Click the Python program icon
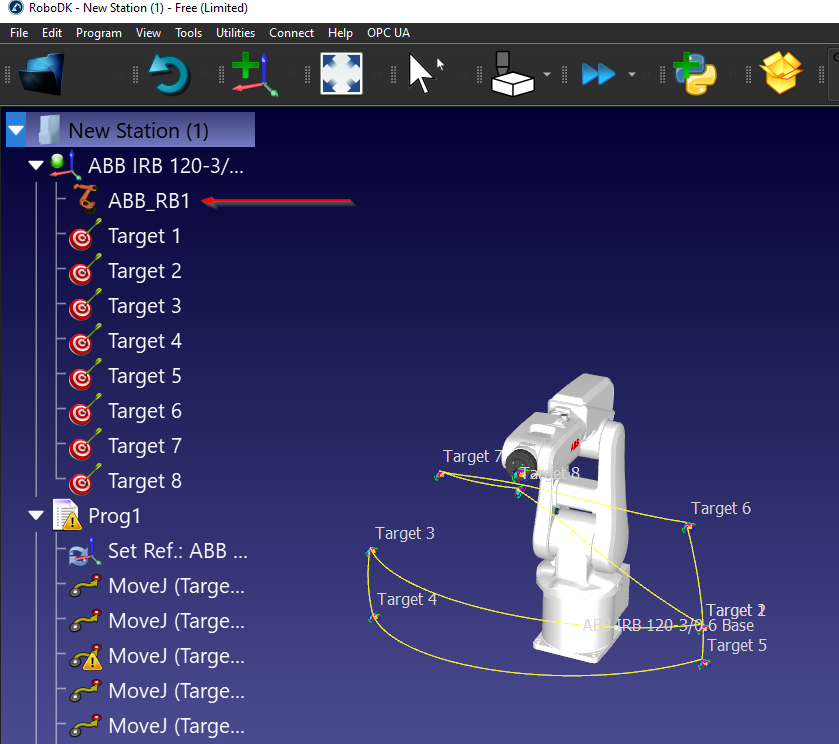This screenshot has height=744, width=839. coord(694,74)
